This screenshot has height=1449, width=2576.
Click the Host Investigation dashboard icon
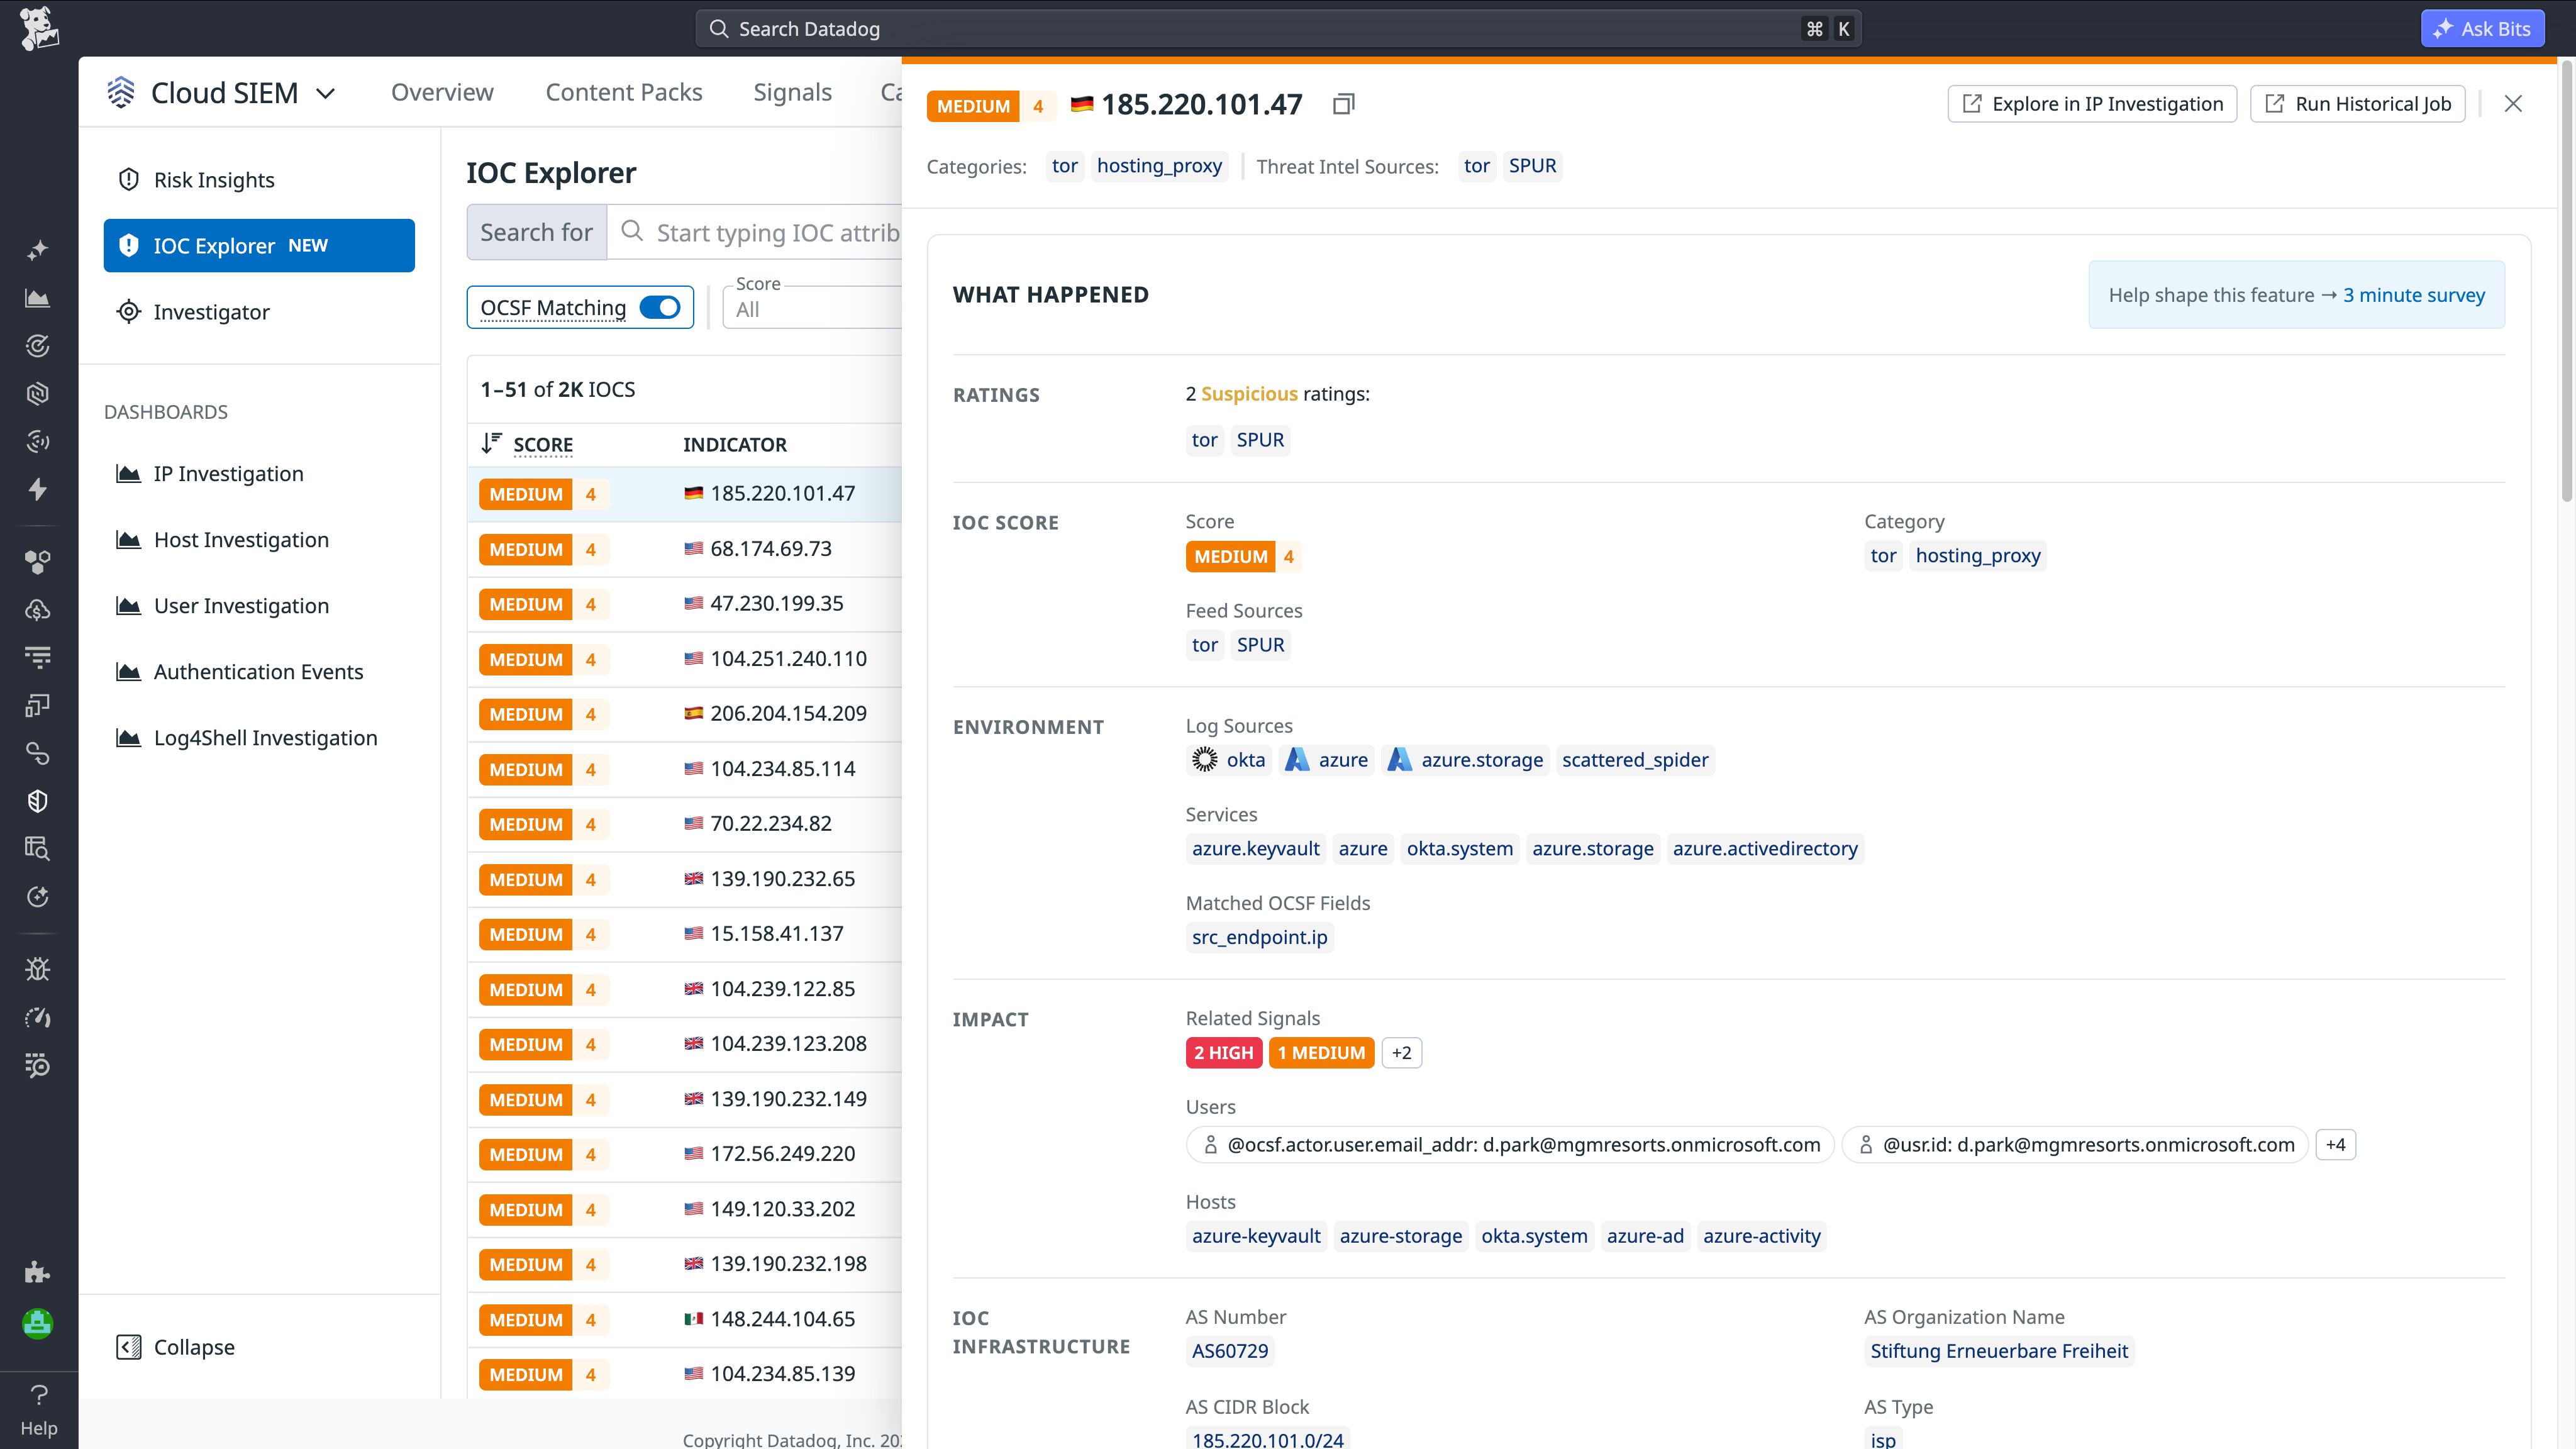coord(128,540)
